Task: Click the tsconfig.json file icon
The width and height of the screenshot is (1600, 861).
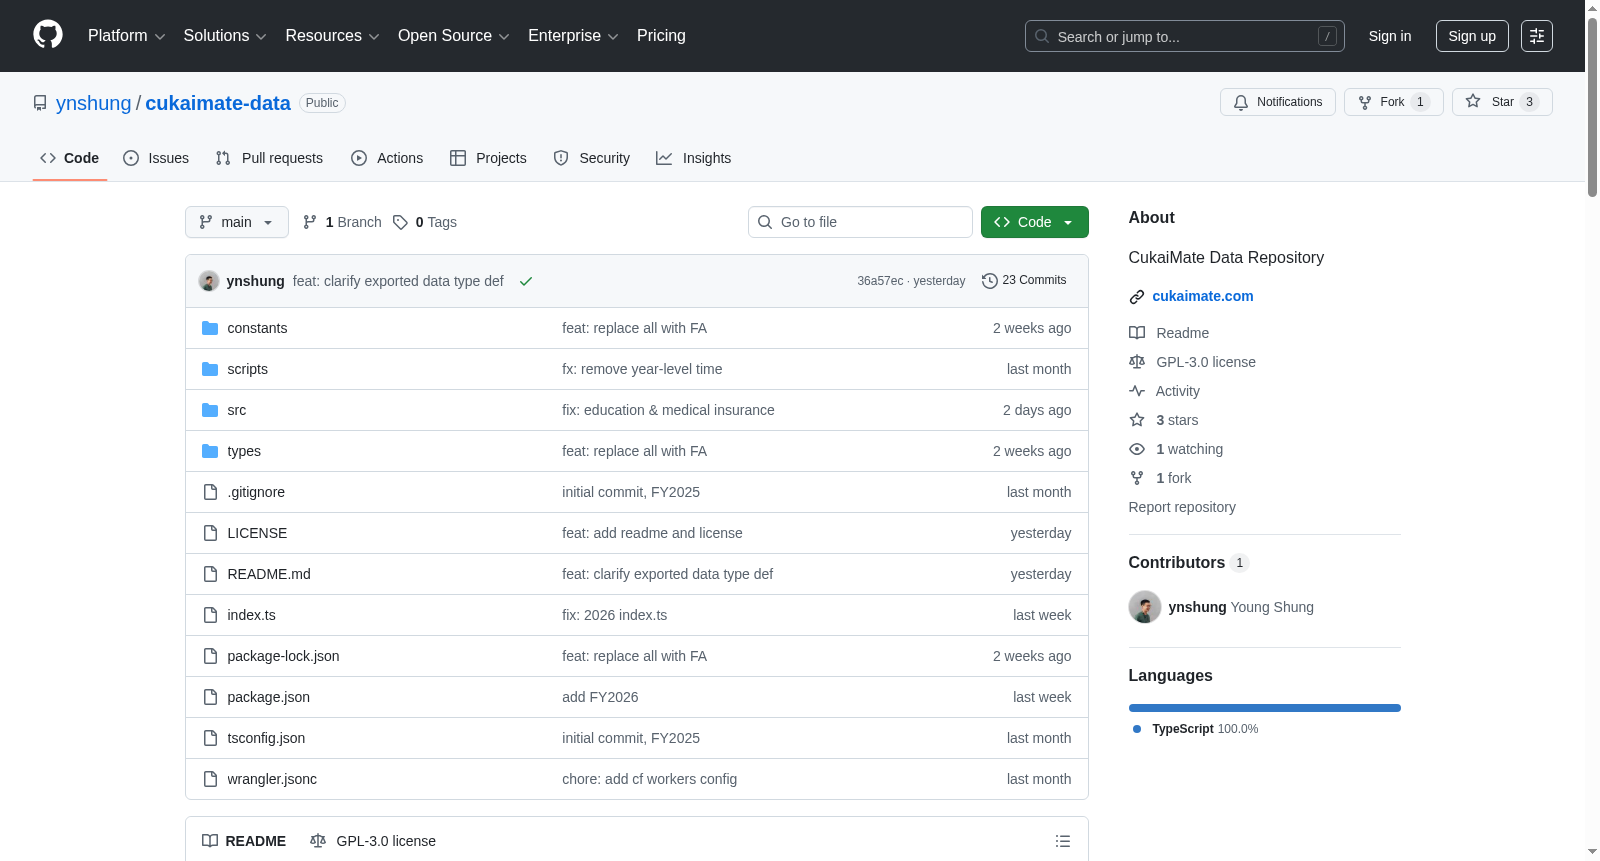Action: point(210,738)
